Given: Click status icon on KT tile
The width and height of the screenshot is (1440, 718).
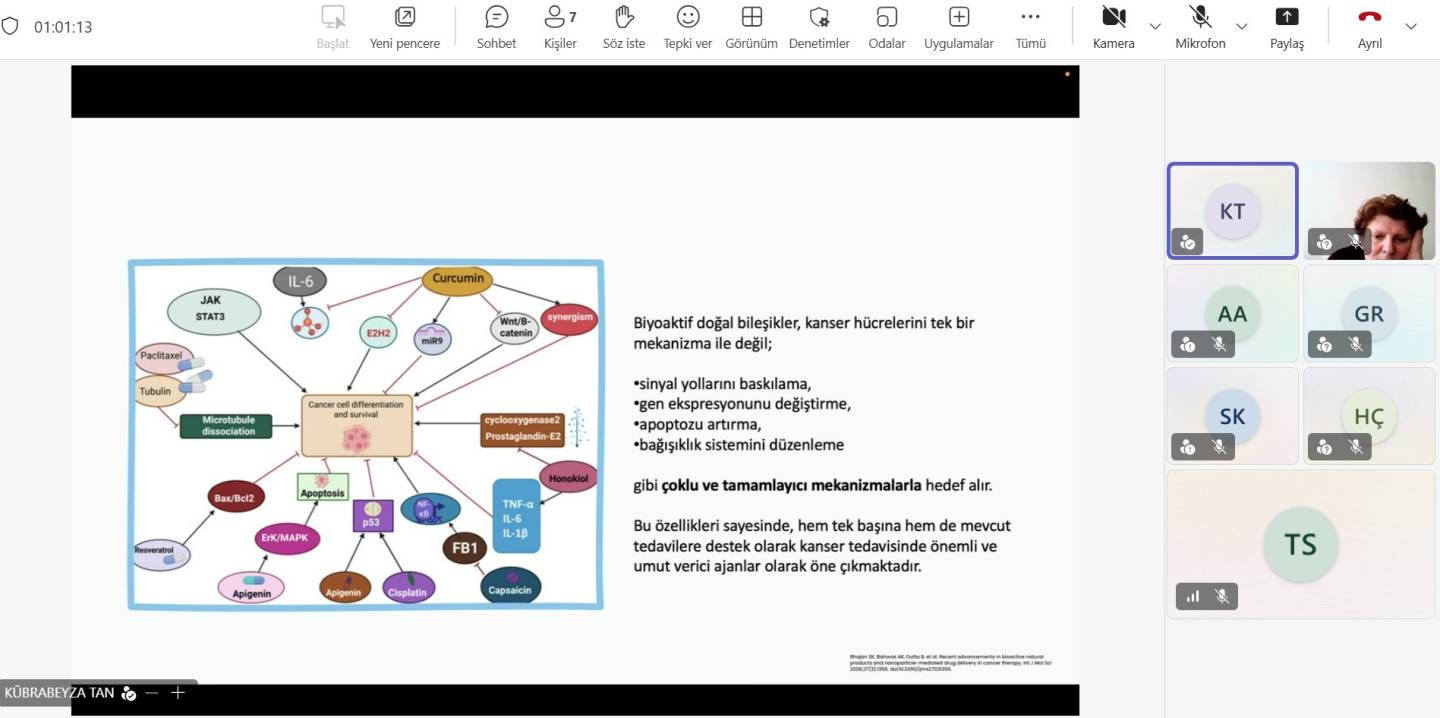Looking at the screenshot, I should pos(1187,241).
